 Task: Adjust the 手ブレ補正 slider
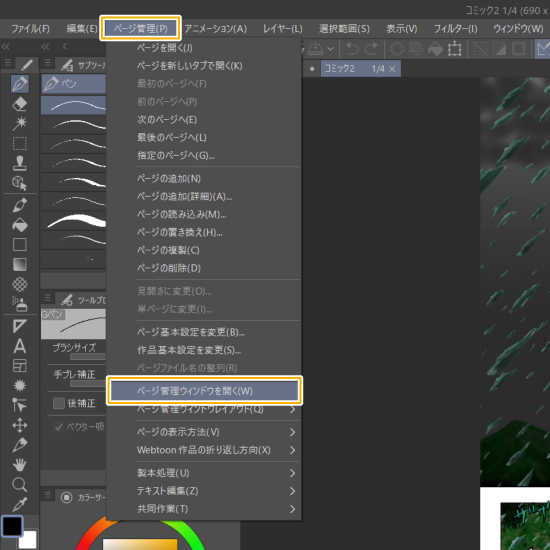coord(88,383)
